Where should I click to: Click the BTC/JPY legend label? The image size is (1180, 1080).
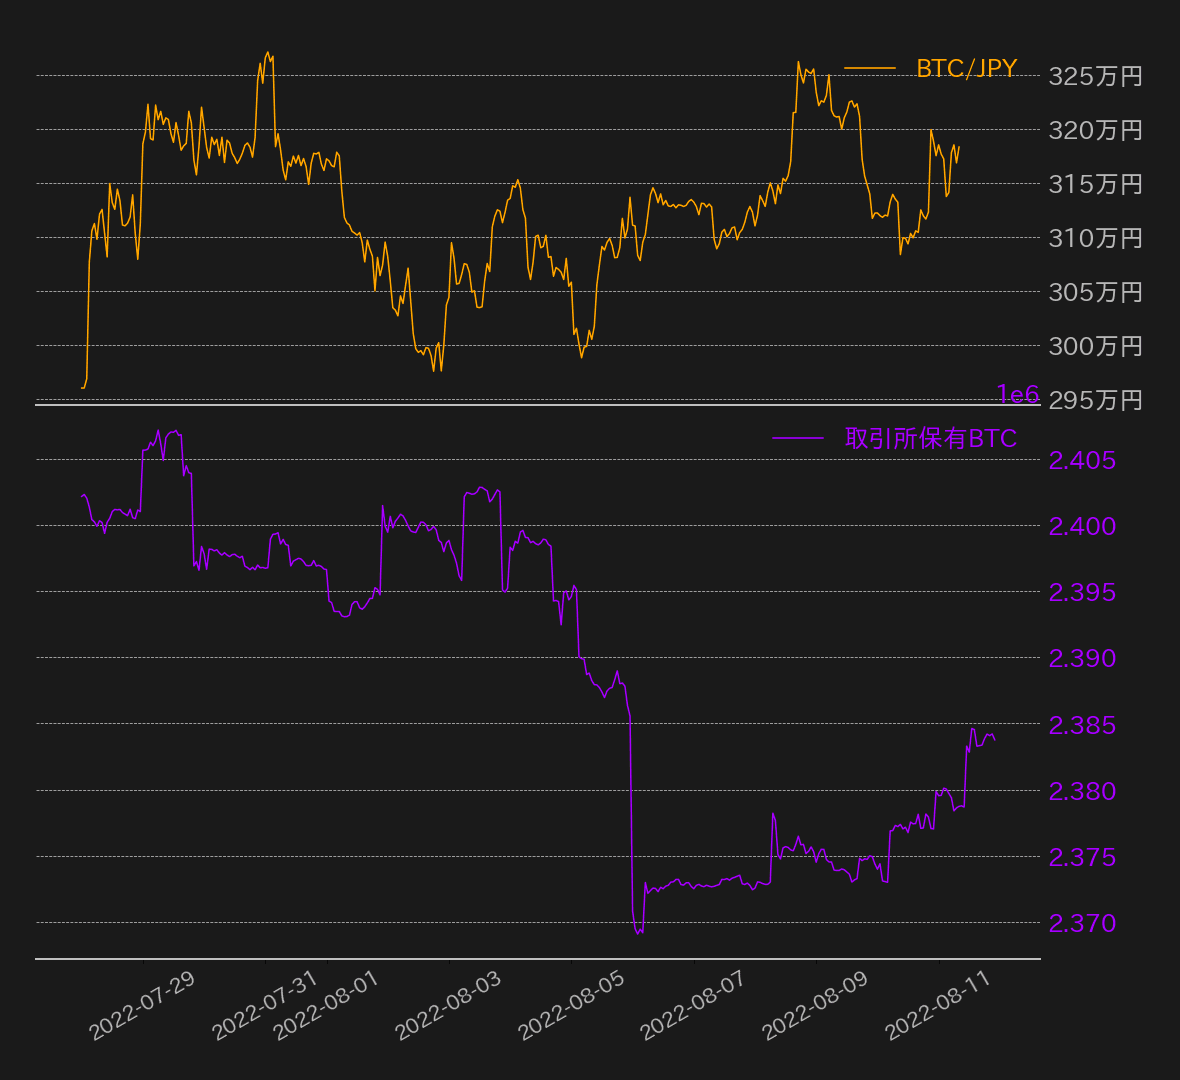point(966,68)
